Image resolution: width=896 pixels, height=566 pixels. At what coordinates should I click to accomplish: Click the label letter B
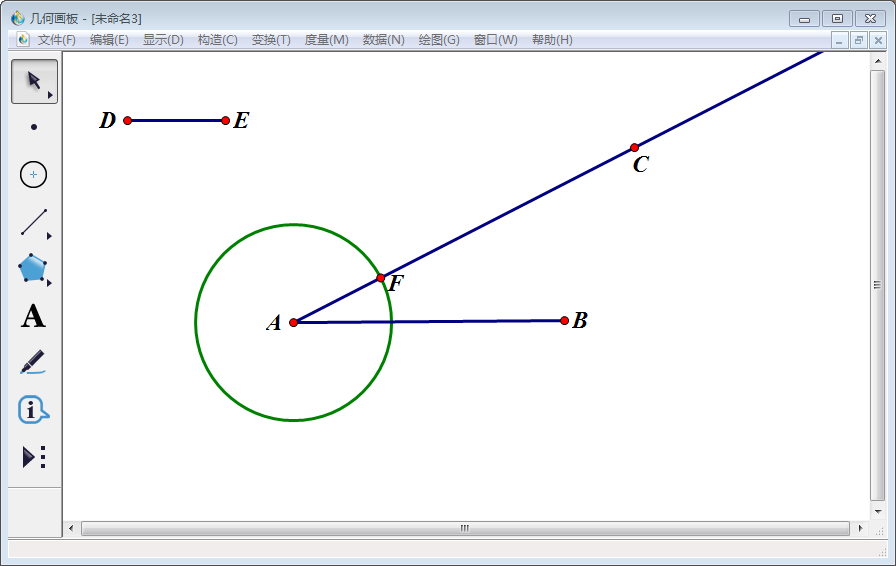(x=580, y=321)
